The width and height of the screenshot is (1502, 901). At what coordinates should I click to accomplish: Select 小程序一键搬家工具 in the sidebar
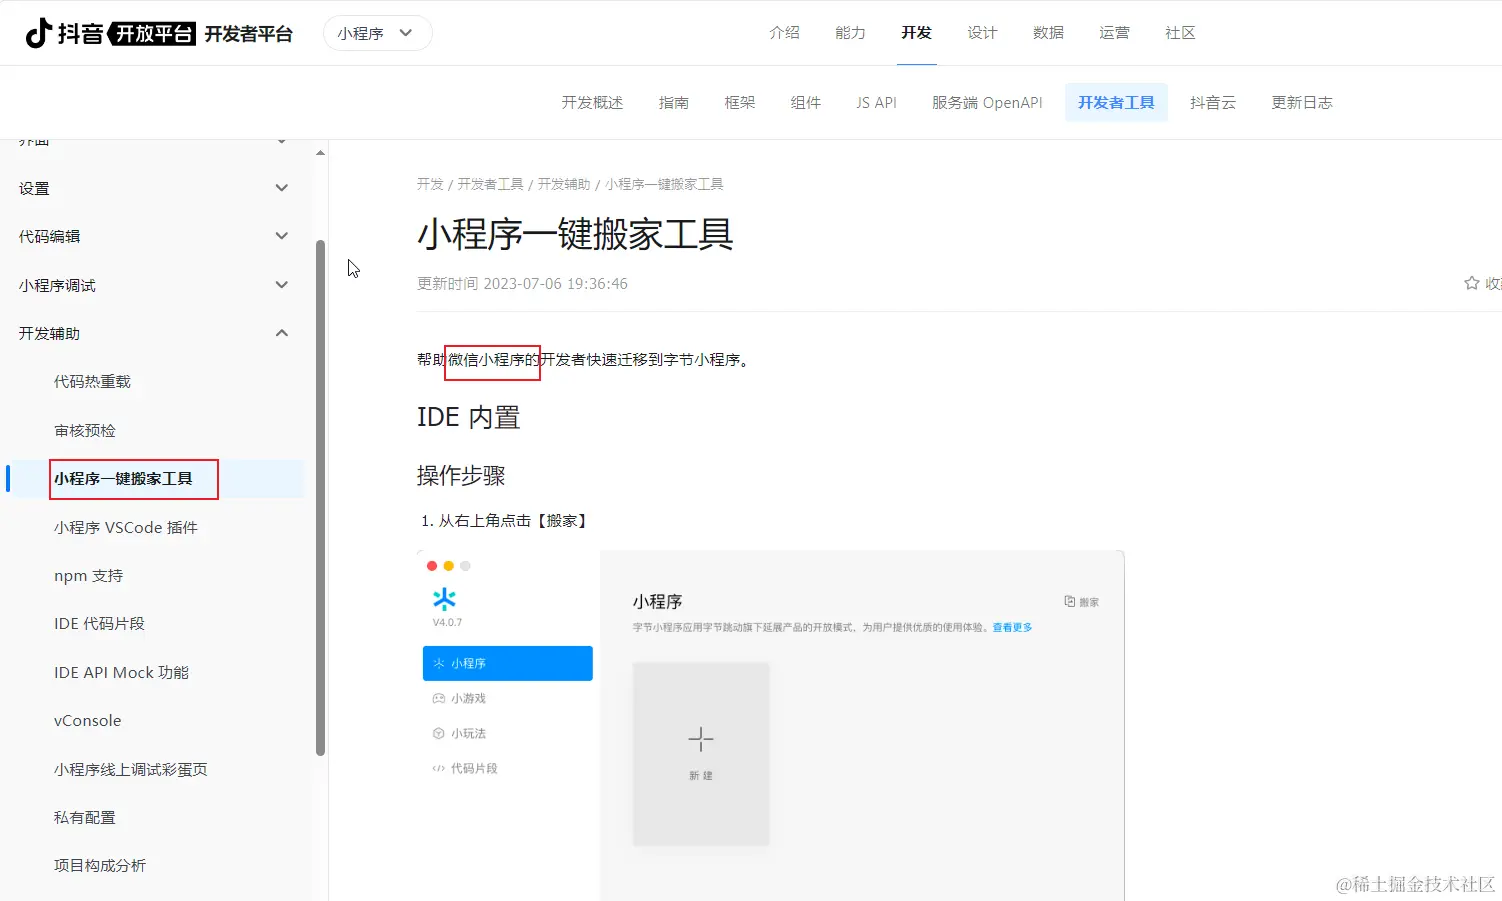(x=123, y=479)
